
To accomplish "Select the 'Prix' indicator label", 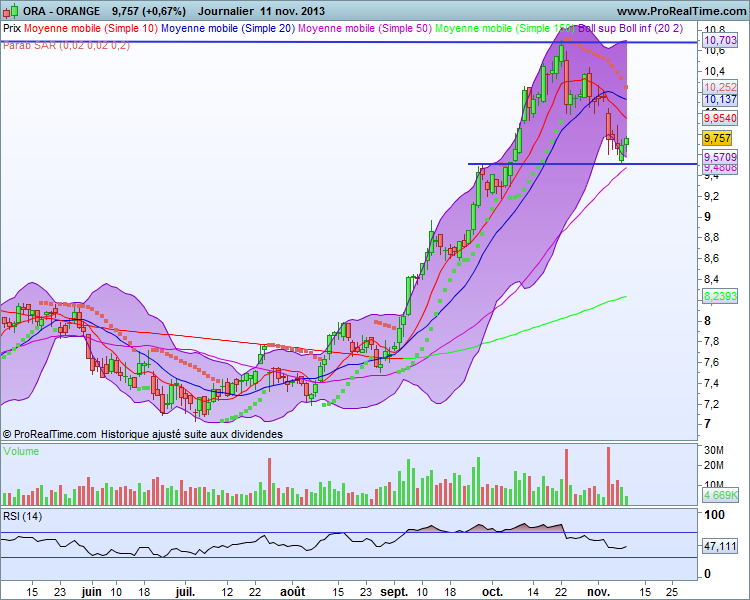I will (12, 28).
